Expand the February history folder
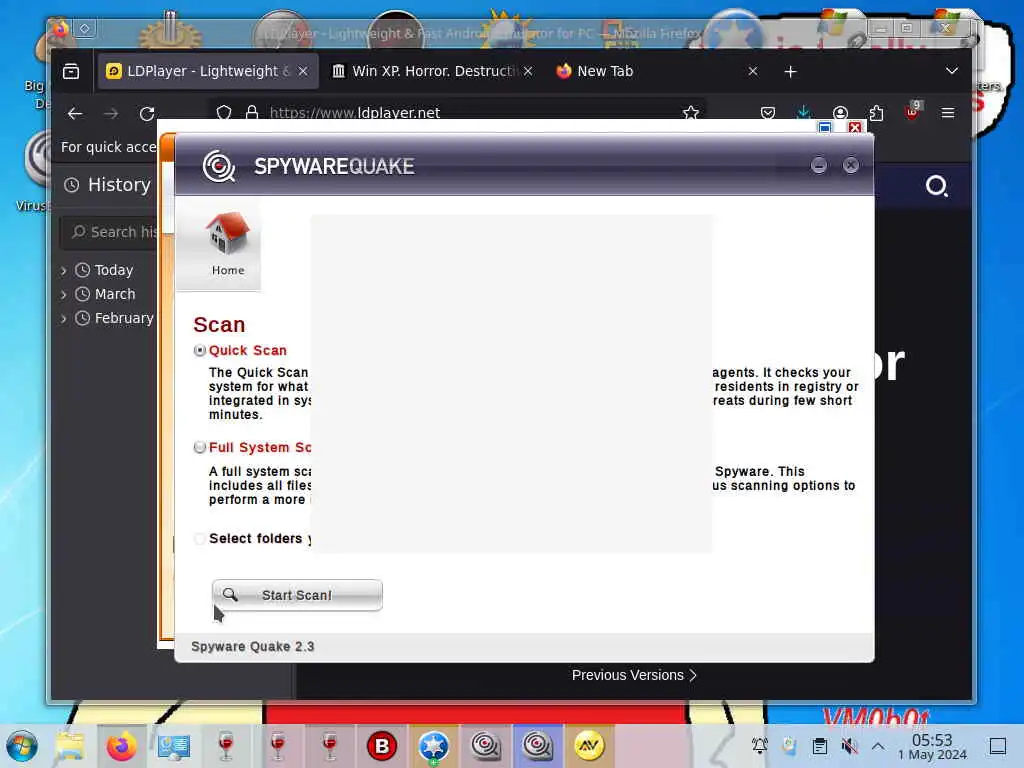Viewport: 1024px width, 768px height. click(x=63, y=319)
